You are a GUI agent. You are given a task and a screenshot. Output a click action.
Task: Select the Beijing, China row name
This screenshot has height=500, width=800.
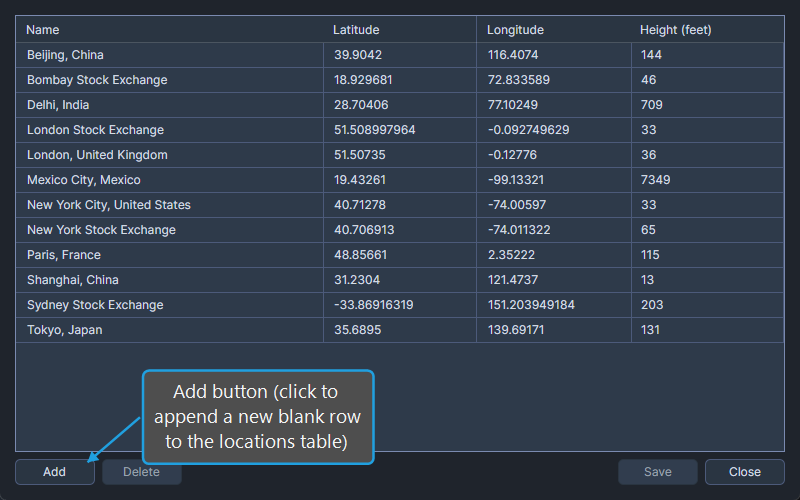pyautogui.click(x=169, y=55)
